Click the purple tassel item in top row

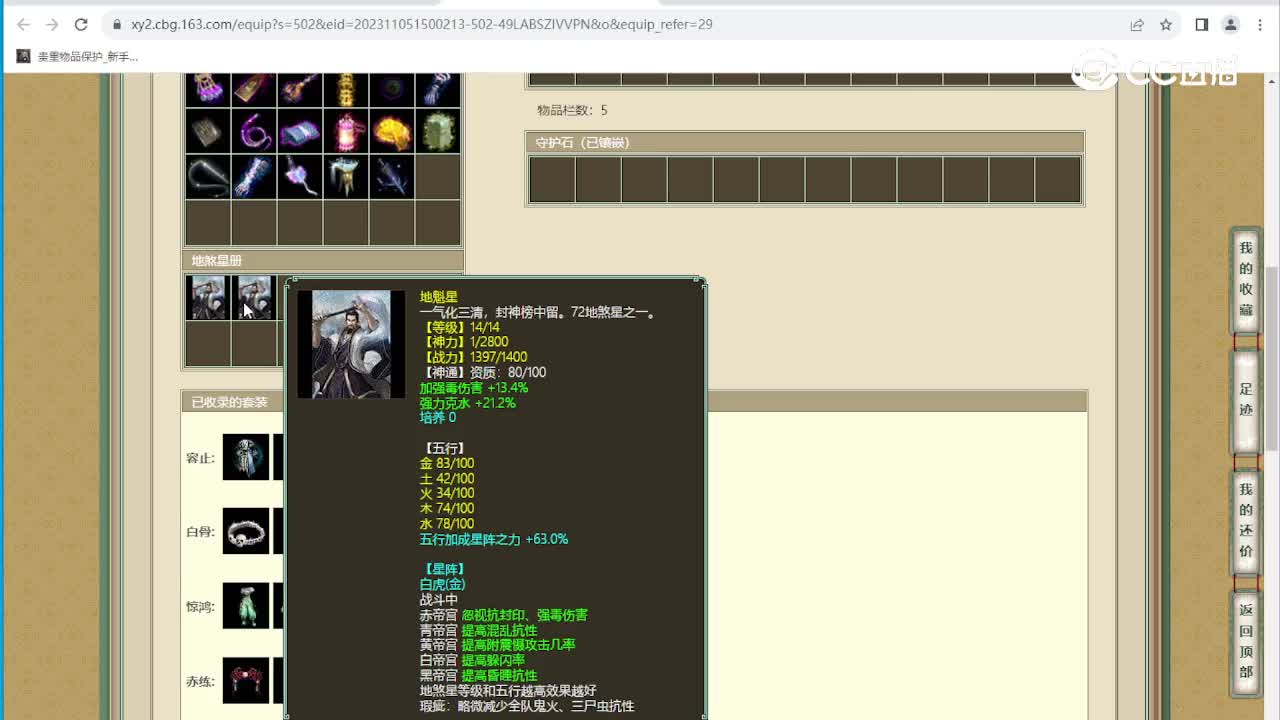coord(208,90)
